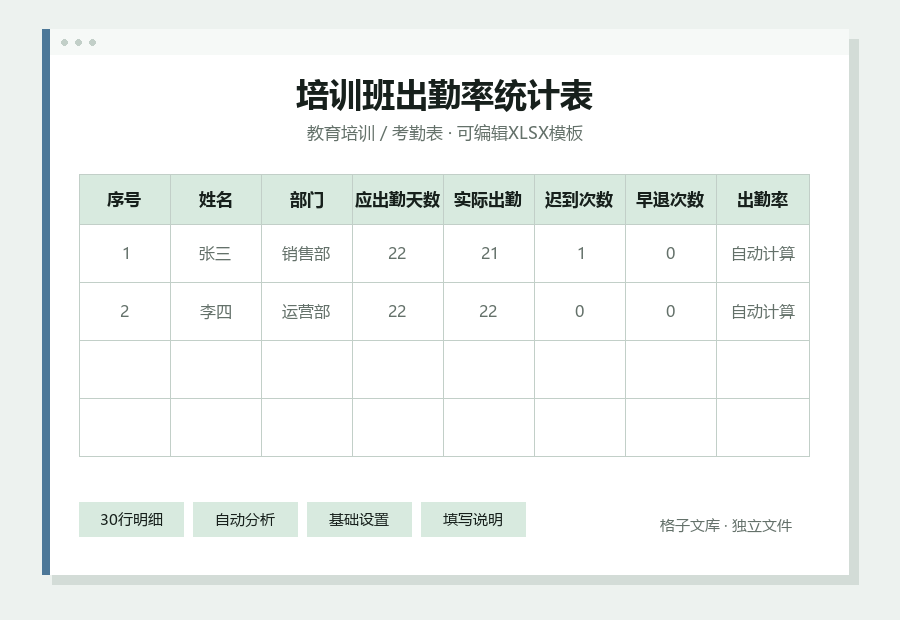Viewport: 900px width, 620px height.
Task: Select the 序号 column header
Action: tap(125, 199)
